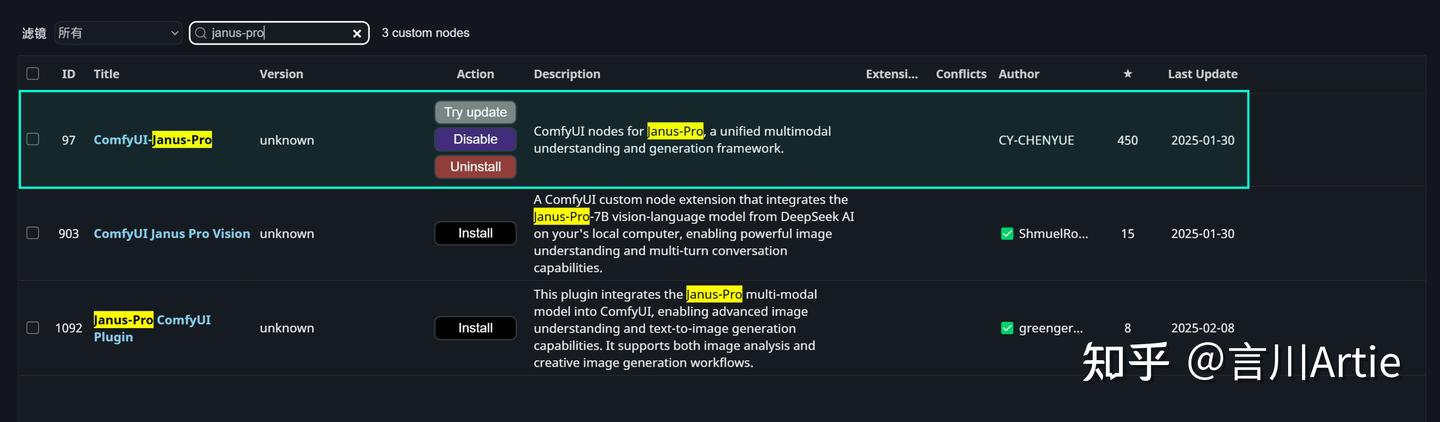The width and height of the screenshot is (1440, 422).
Task: Click ShmuelRo author green check badge
Action: 1007,234
